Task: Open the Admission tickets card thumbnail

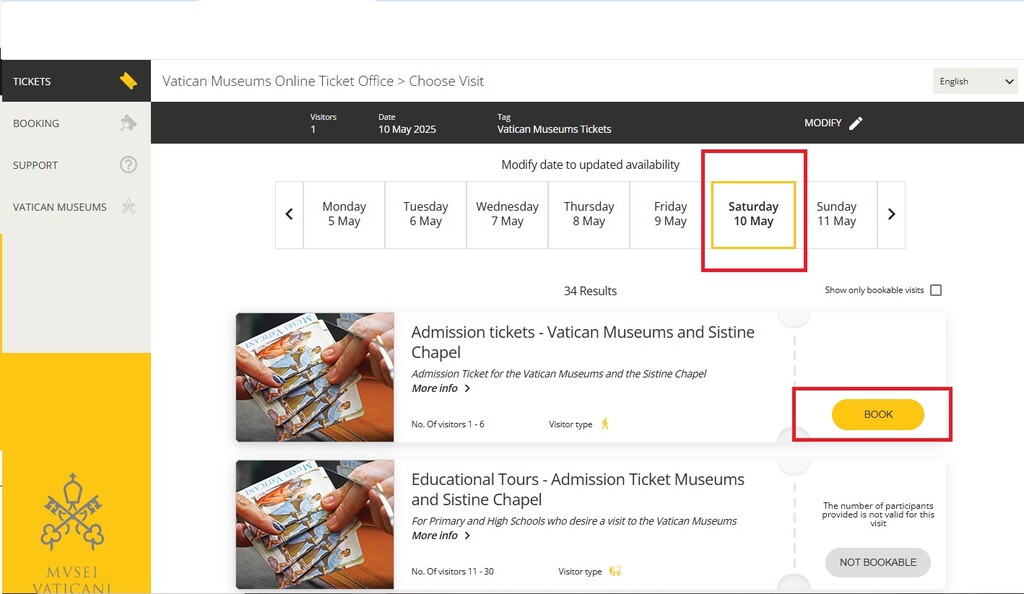Action: point(315,377)
